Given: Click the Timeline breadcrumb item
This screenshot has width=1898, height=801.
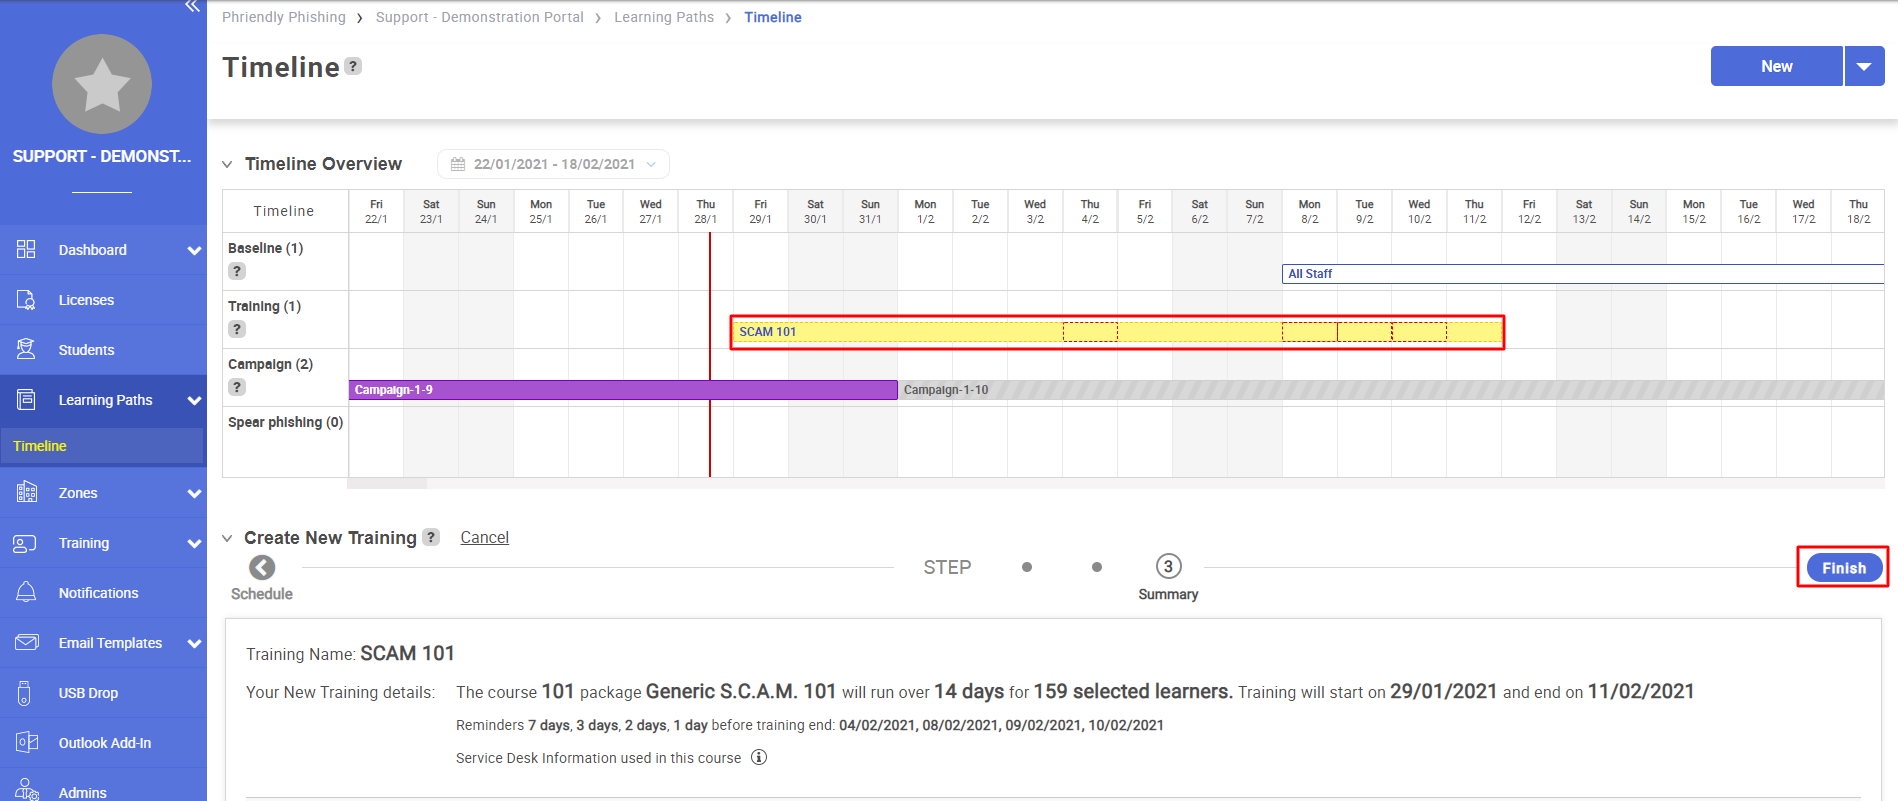Looking at the screenshot, I should pyautogui.click(x=772, y=17).
